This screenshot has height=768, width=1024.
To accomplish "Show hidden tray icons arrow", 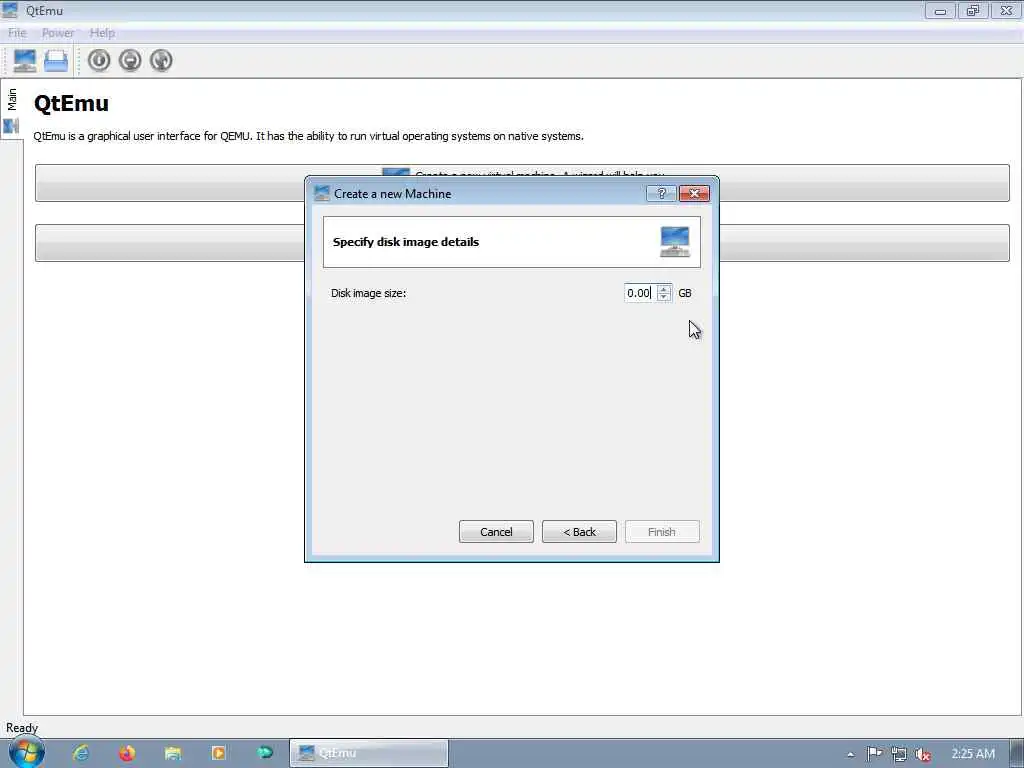I will point(850,754).
